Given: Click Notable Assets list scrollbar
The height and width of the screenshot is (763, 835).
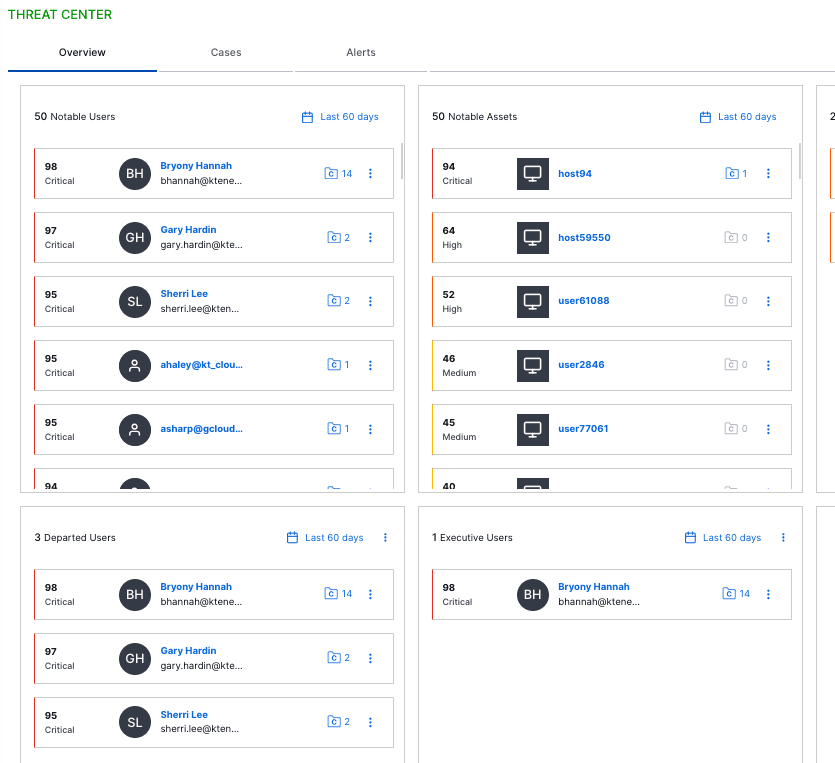Looking at the screenshot, I should [799, 161].
